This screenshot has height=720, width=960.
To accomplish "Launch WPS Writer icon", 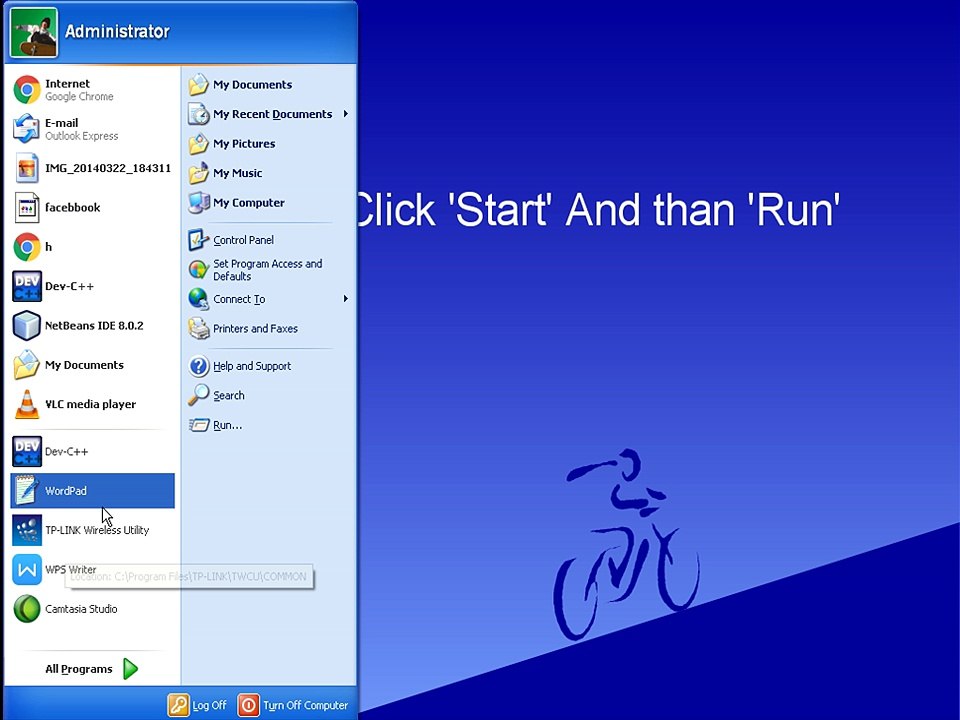I will 27,569.
